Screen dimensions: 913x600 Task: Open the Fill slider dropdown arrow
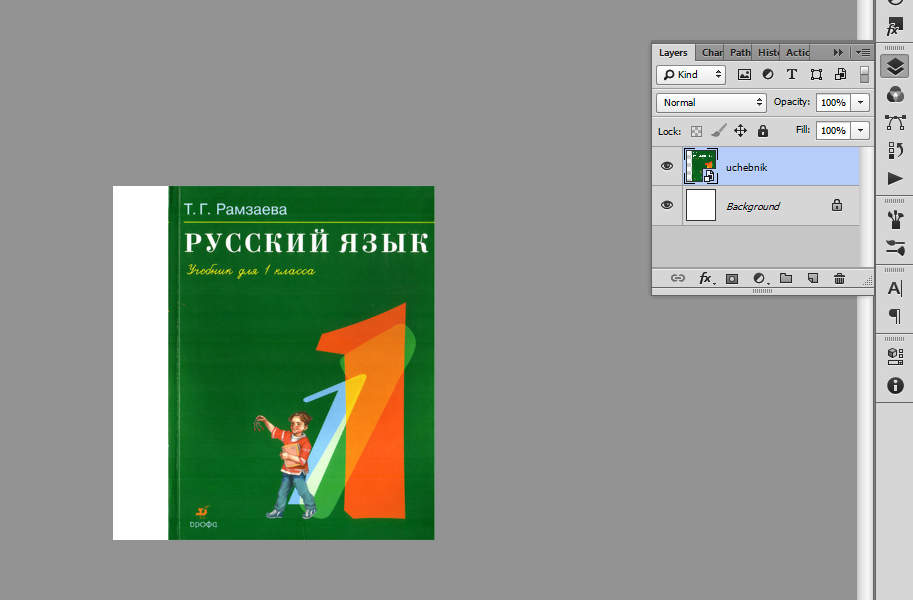click(x=860, y=130)
